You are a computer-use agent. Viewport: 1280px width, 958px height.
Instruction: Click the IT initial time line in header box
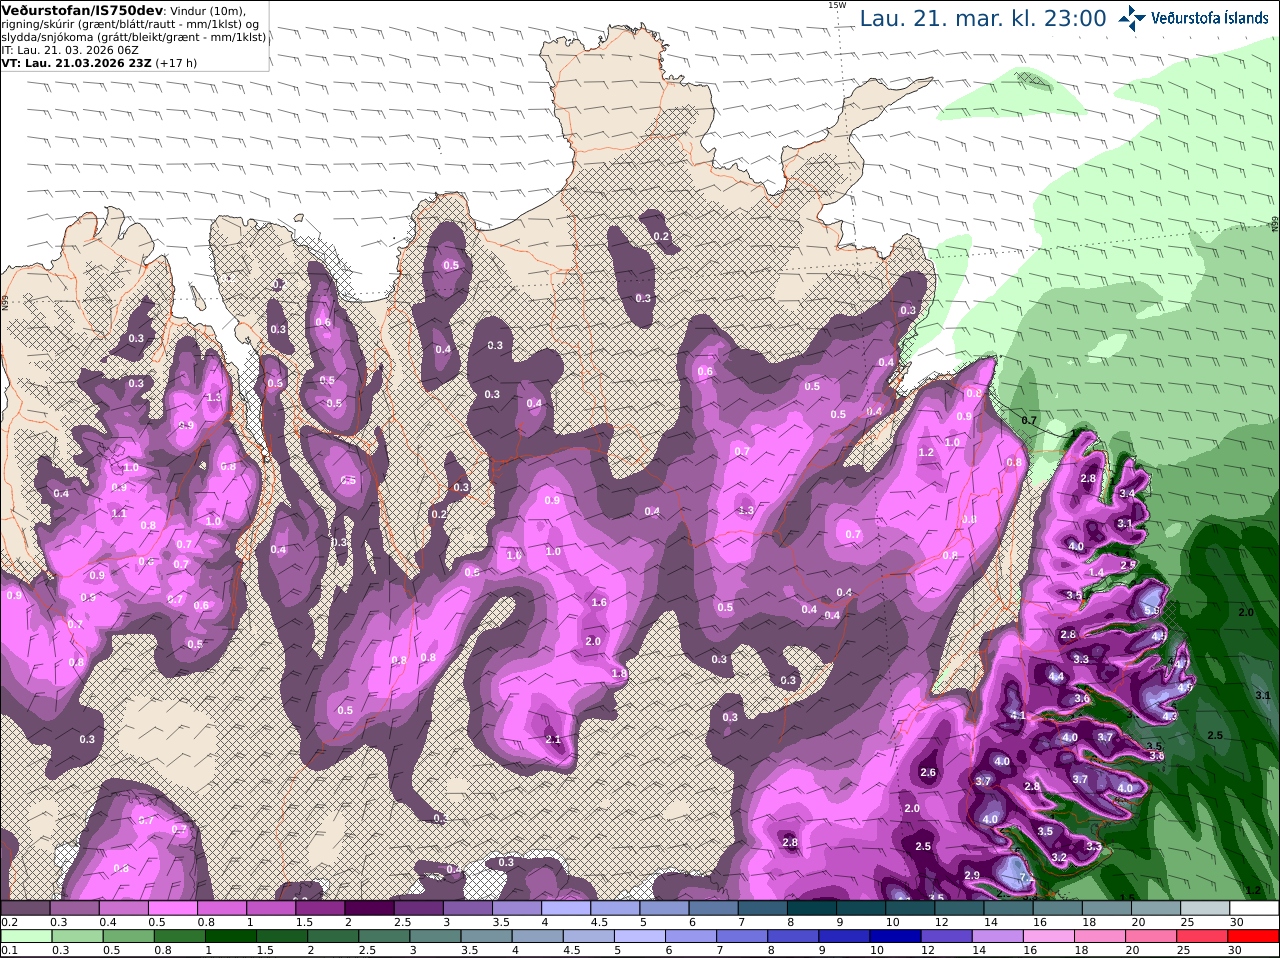pos(71,49)
